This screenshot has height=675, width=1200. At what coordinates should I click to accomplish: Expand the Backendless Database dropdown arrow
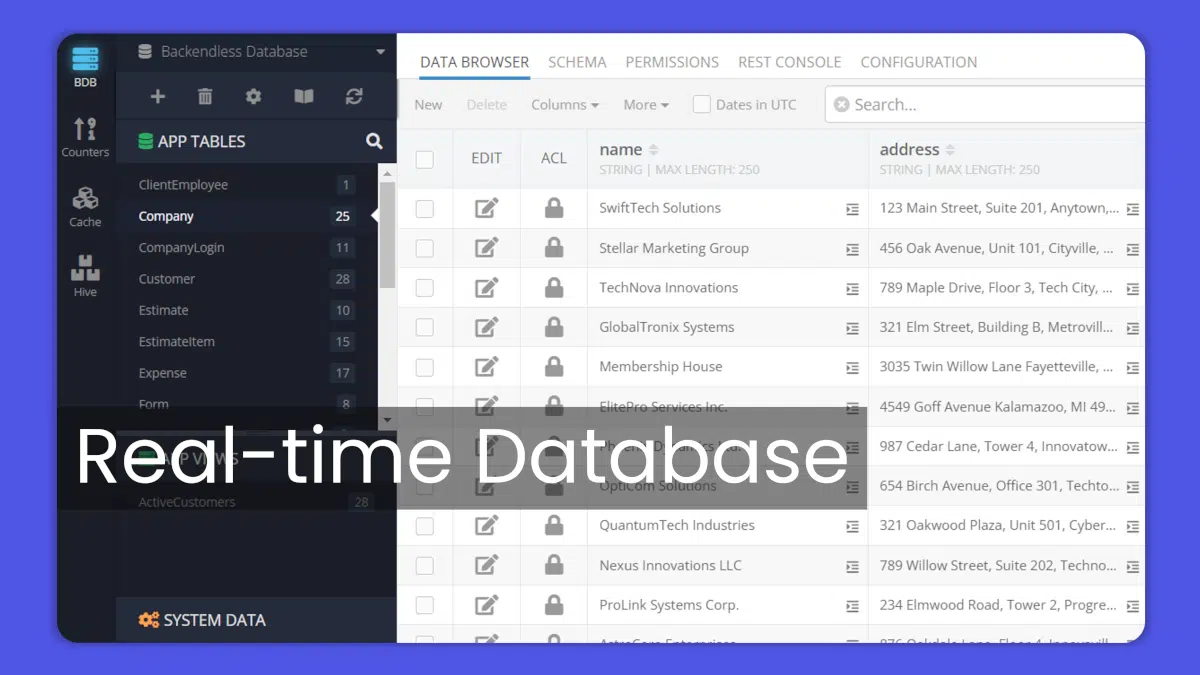(380, 52)
